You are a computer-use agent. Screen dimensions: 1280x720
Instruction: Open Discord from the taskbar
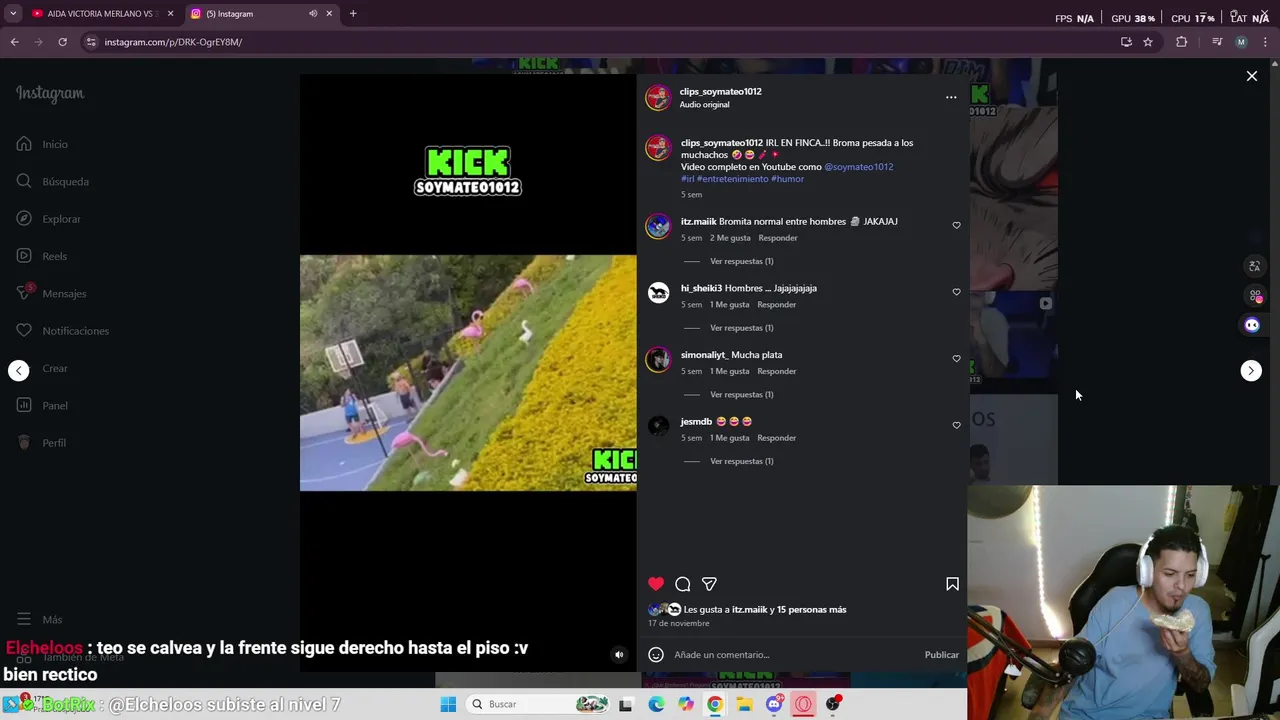(x=774, y=704)
